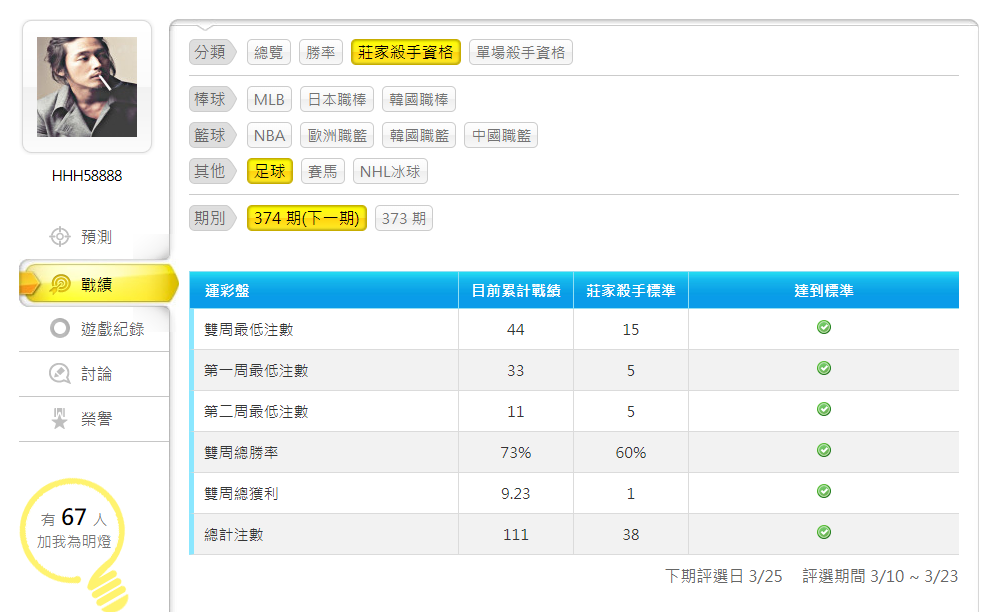
Task: Click the 預測 target icon in sidebar
Action: [60, 236]
